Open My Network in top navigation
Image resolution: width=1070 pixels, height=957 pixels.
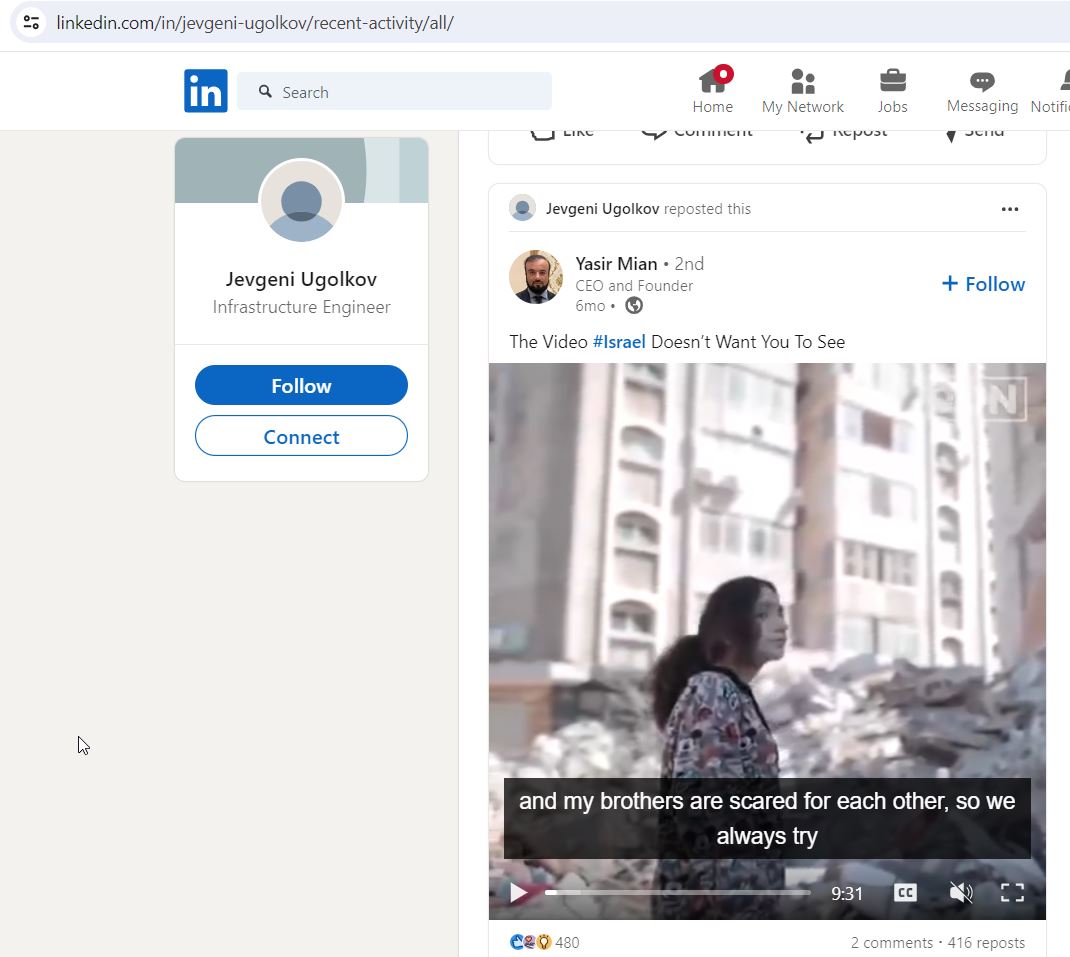click(x=802, y=90)
